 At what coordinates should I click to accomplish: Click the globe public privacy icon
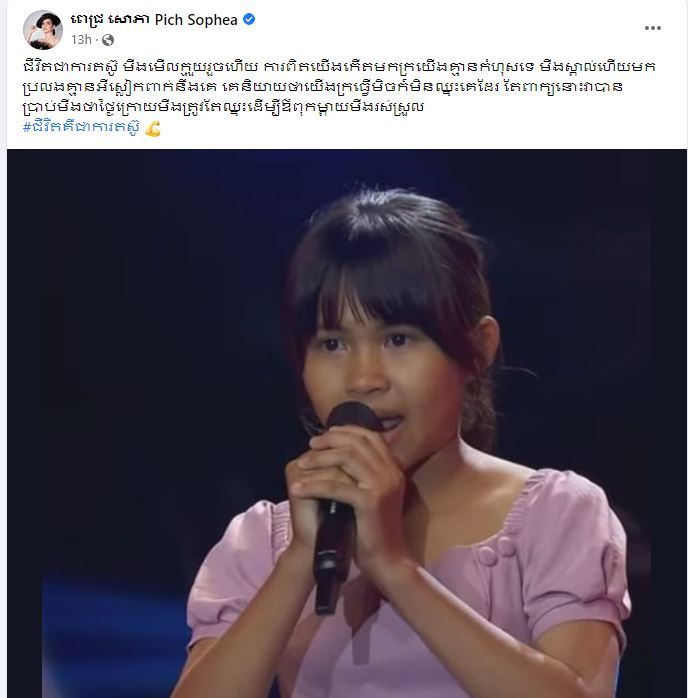(108, 40)
